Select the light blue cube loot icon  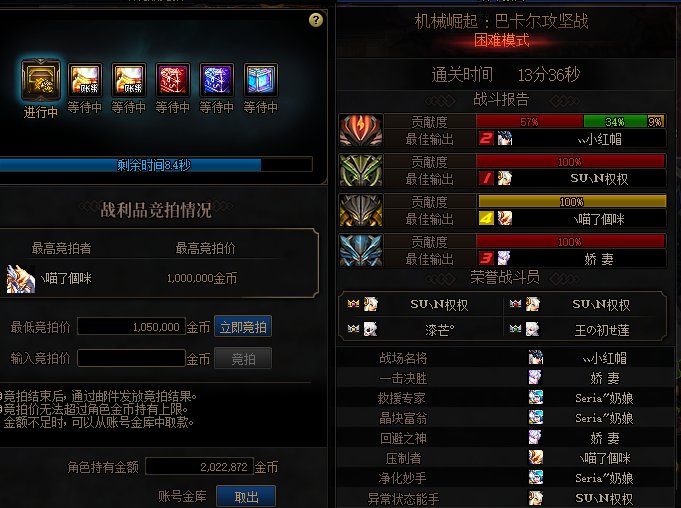[x=261, y=80]
